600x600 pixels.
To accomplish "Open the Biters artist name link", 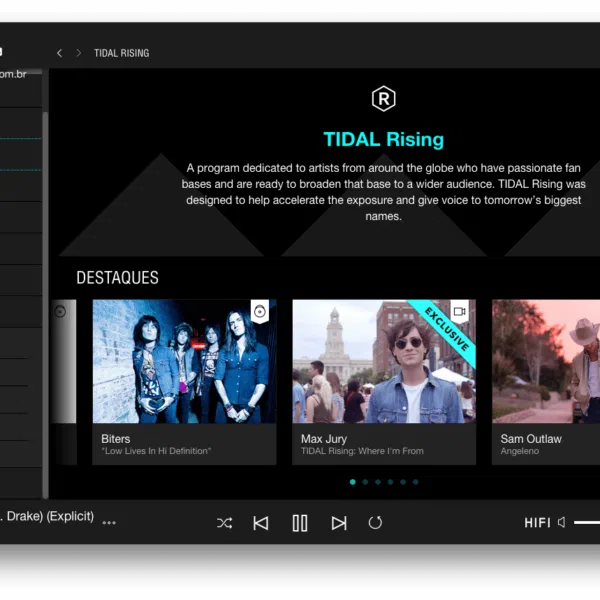I will pyautogui.click(x=116, y=439).
